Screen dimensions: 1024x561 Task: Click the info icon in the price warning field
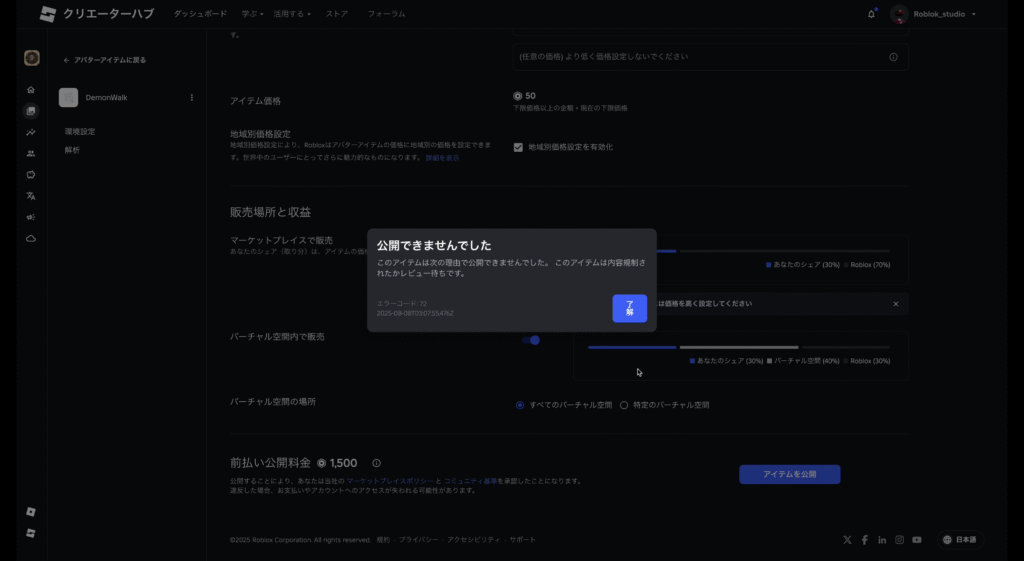[893, 57]
